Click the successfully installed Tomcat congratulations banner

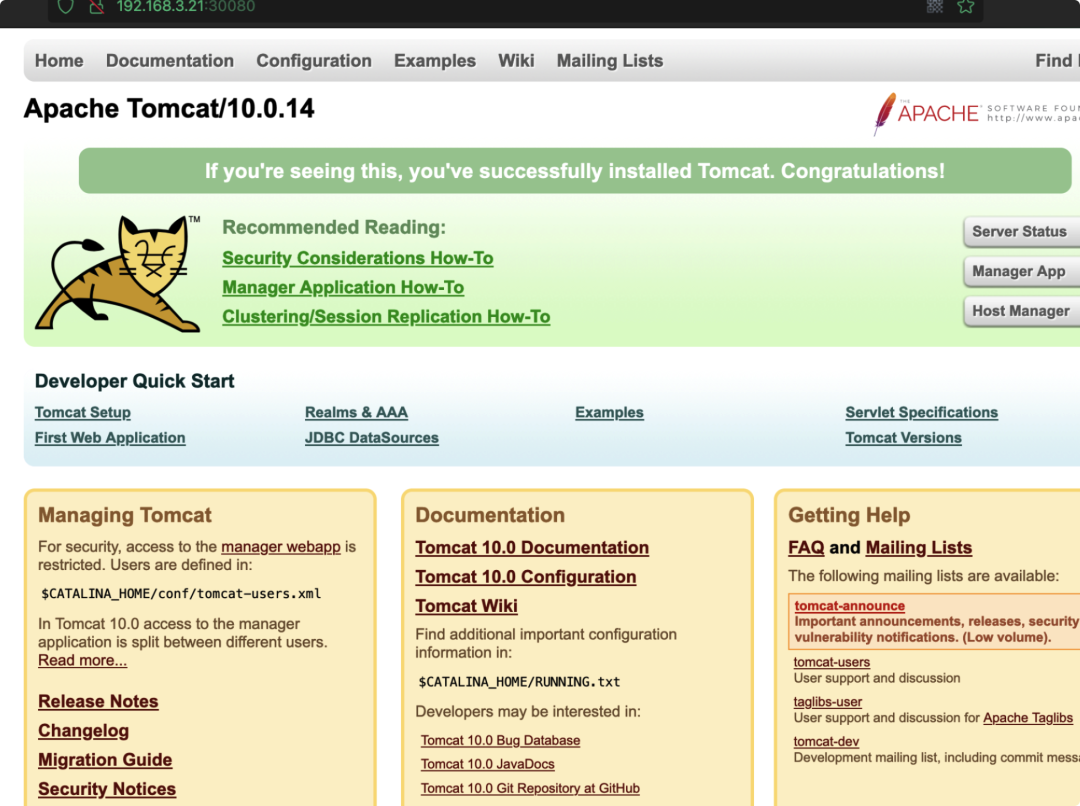(x=575, y=171)
